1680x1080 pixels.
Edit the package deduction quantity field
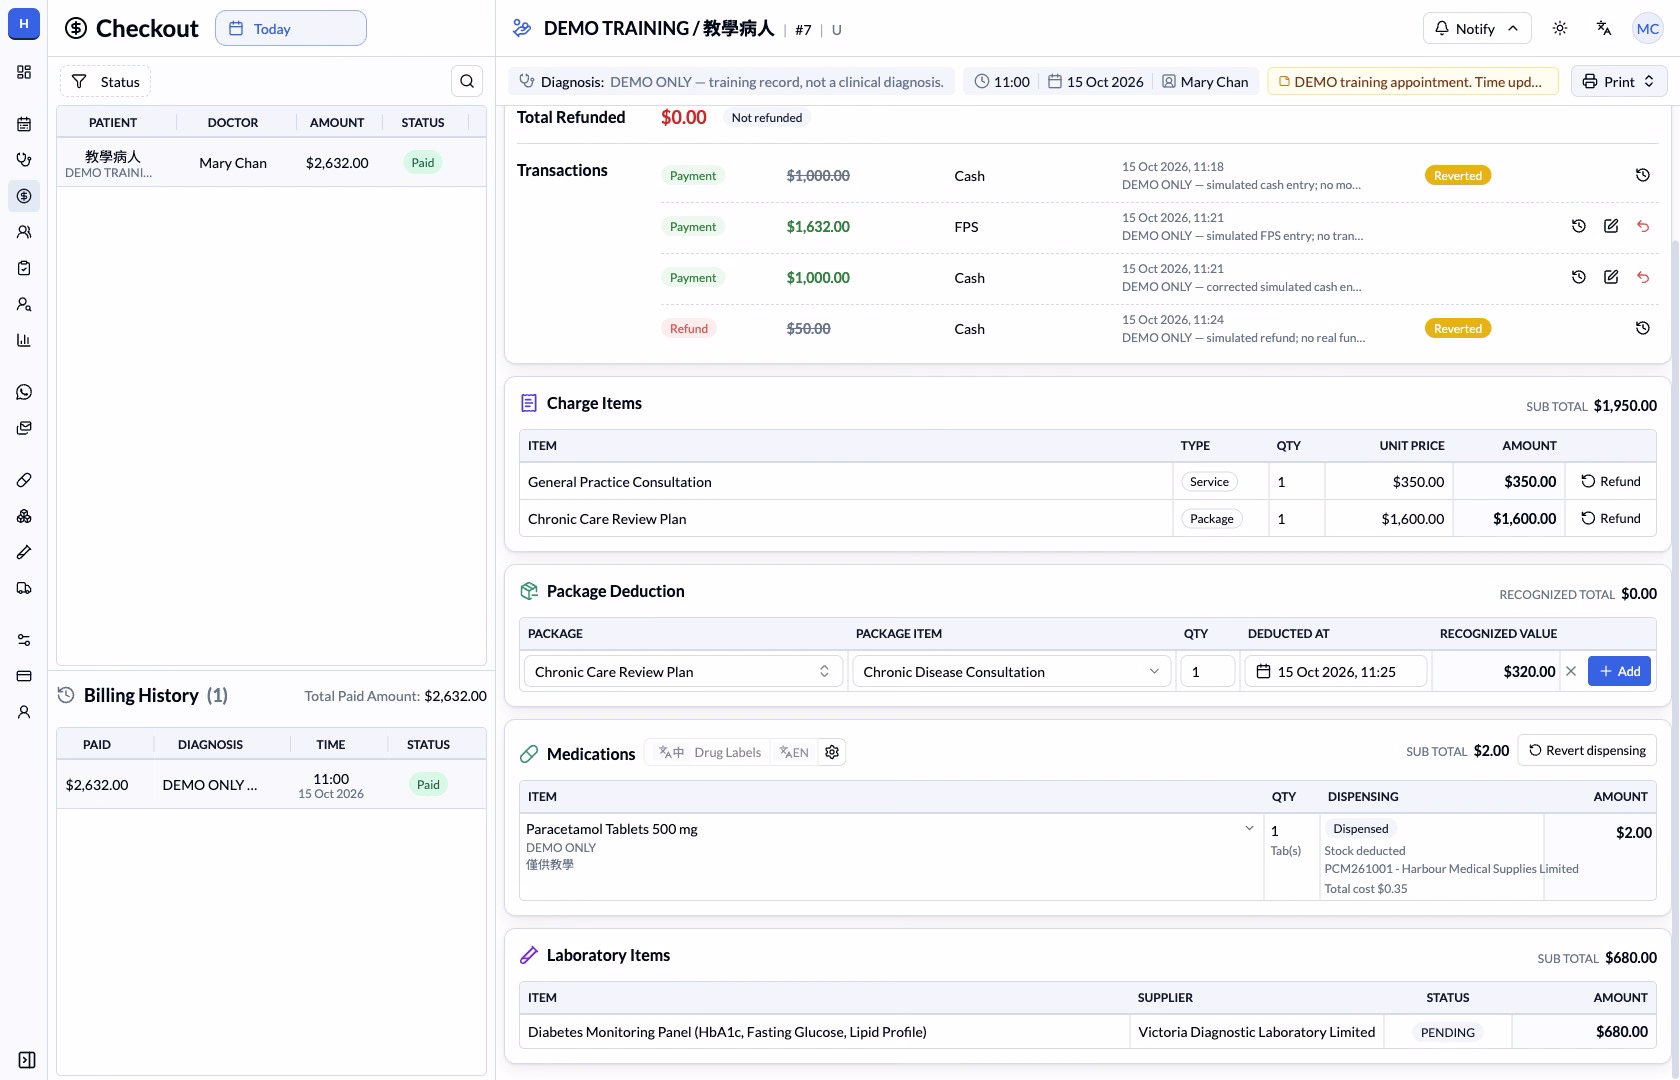tap(1207, 671)
